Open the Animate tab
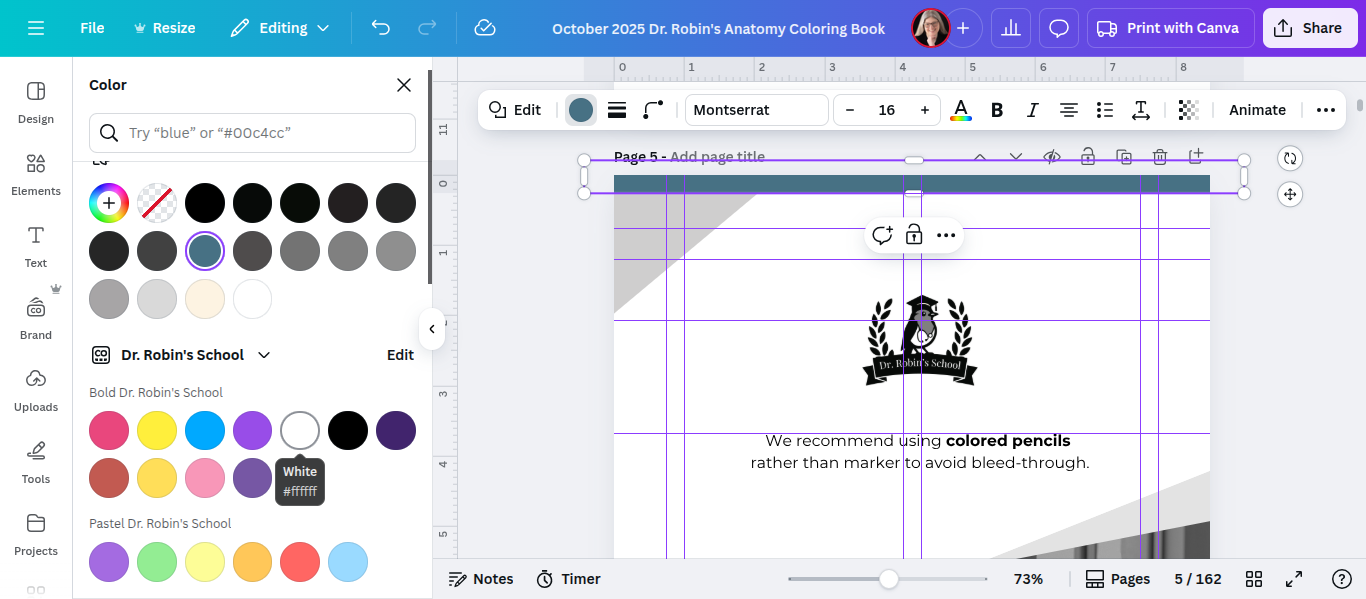The image size is (1366, 599). coord(1257,110)
